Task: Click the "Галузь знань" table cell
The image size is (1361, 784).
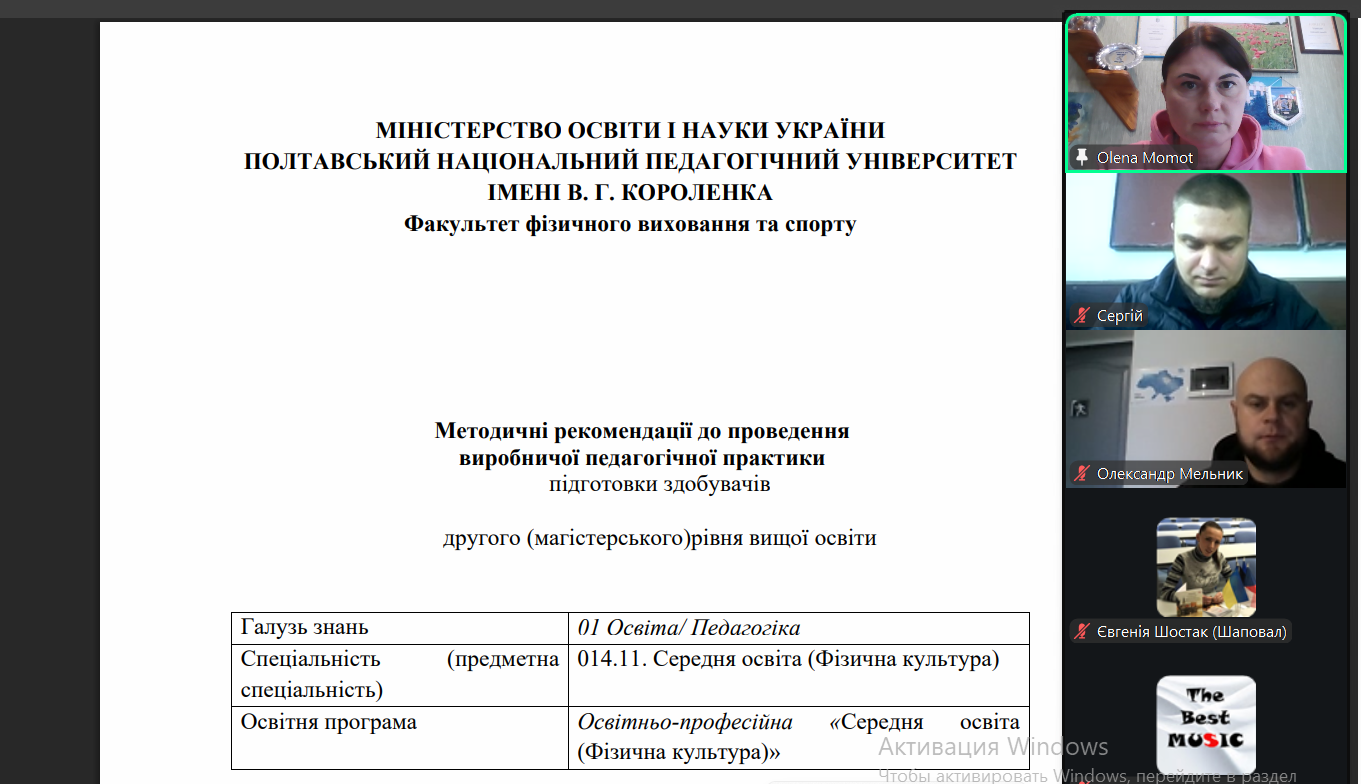Action: pyautogui.click(x=305, y=628)
